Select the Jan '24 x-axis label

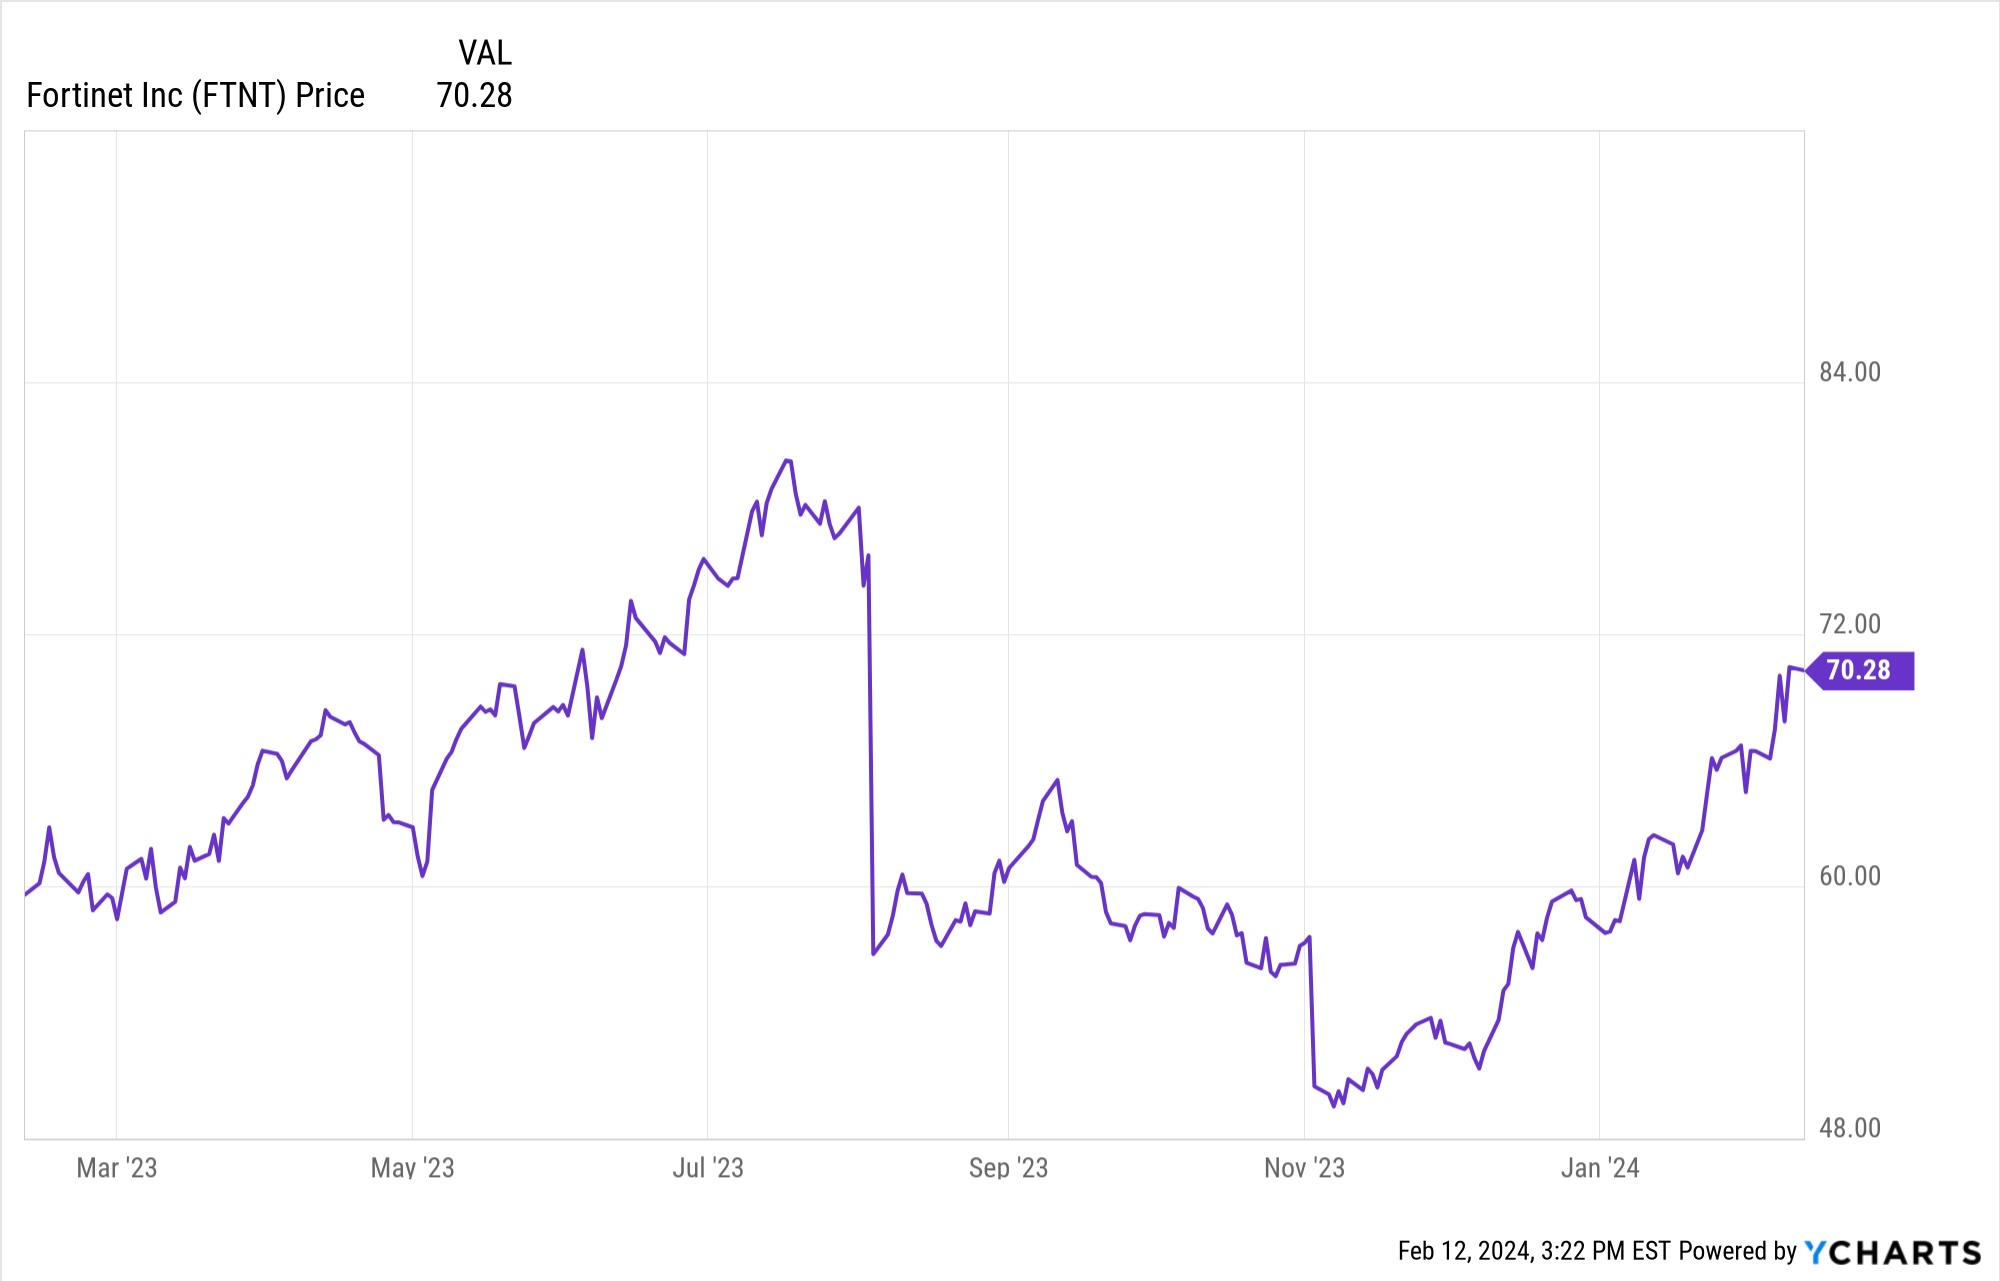point(1600,1168)
